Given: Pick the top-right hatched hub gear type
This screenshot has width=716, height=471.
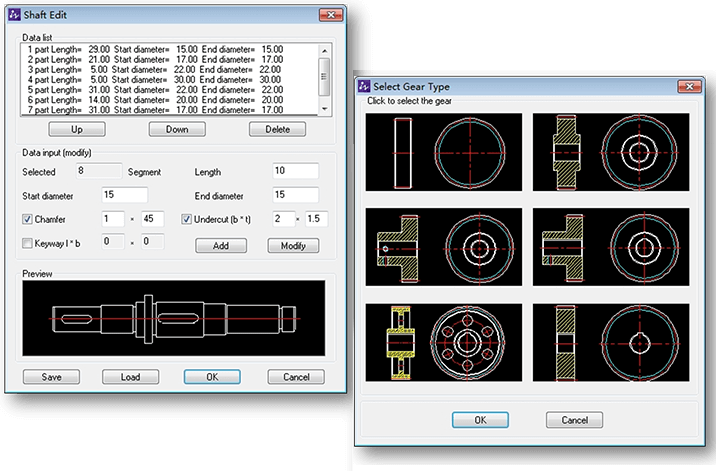Looking at the screenshot, I should (x=611, y=150).
